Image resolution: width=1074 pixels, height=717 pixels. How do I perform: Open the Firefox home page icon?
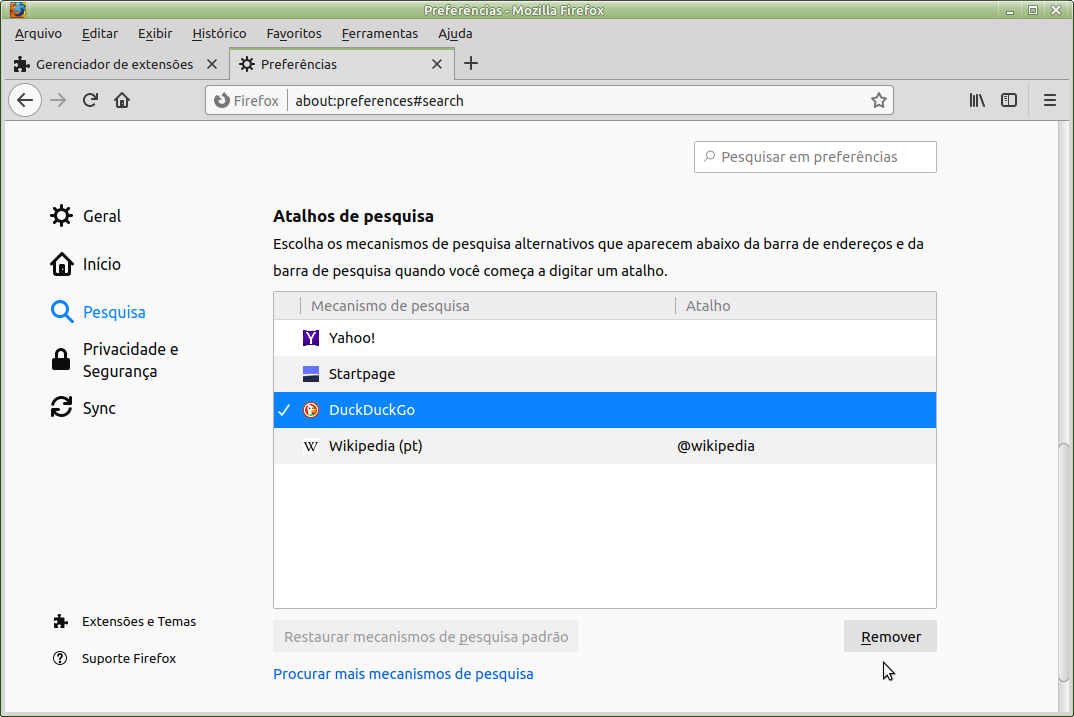pos(122,101)
